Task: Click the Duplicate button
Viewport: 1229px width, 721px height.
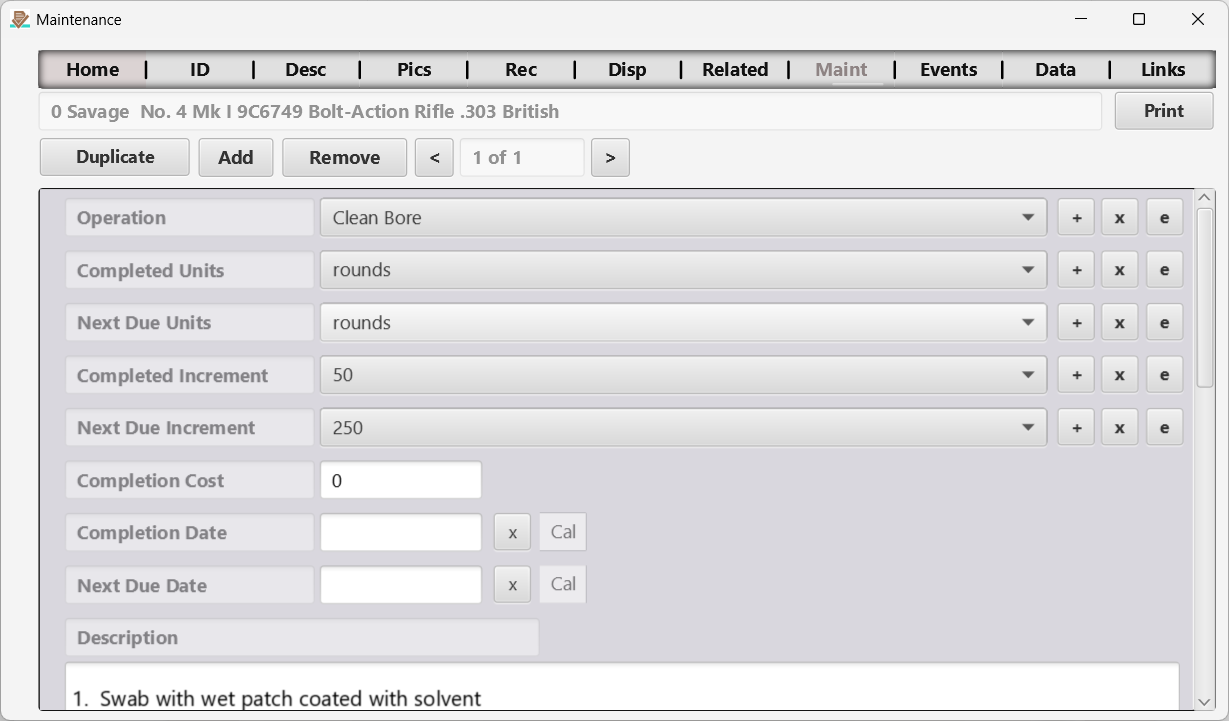Action: pyautogui.click(x=115, y=157)
